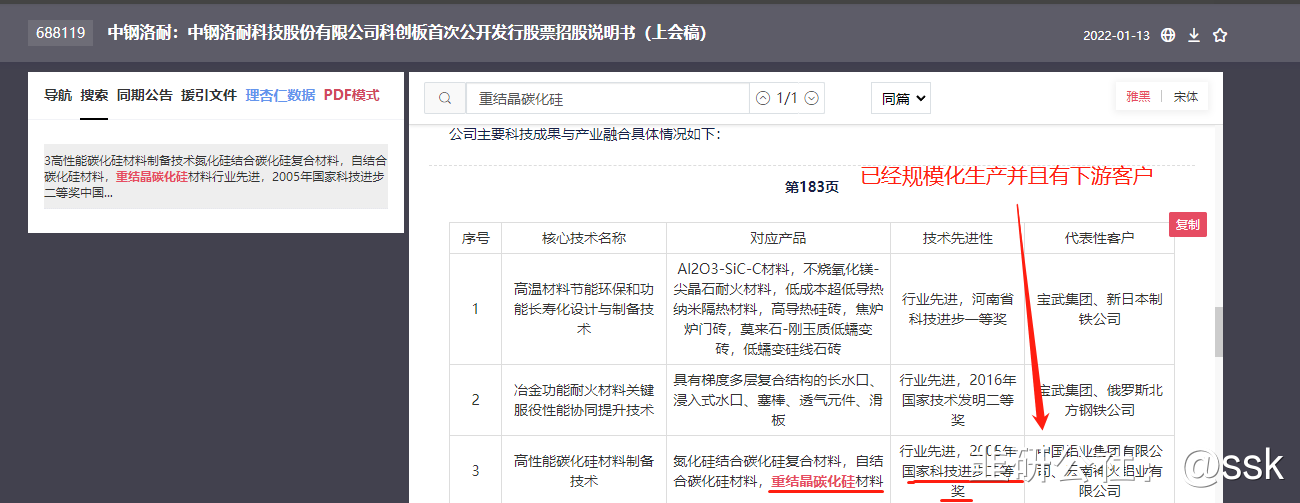
Task: Go to next search match
Action: coord(812,98)
